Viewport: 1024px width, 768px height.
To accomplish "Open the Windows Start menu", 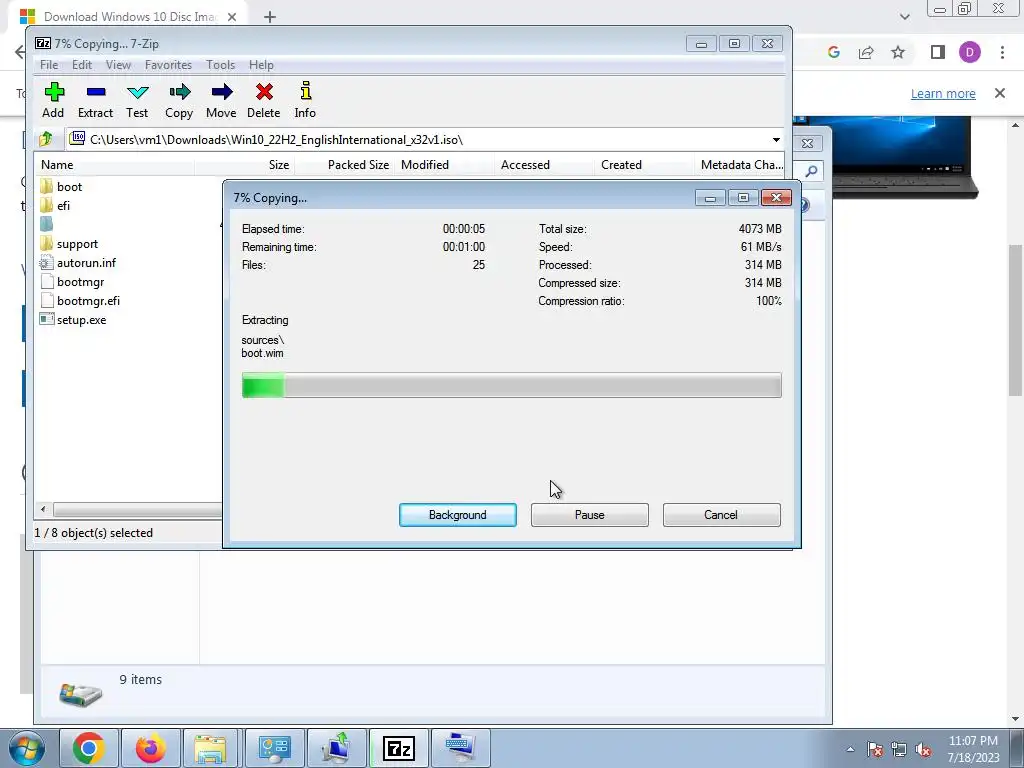I will (26, 748).
